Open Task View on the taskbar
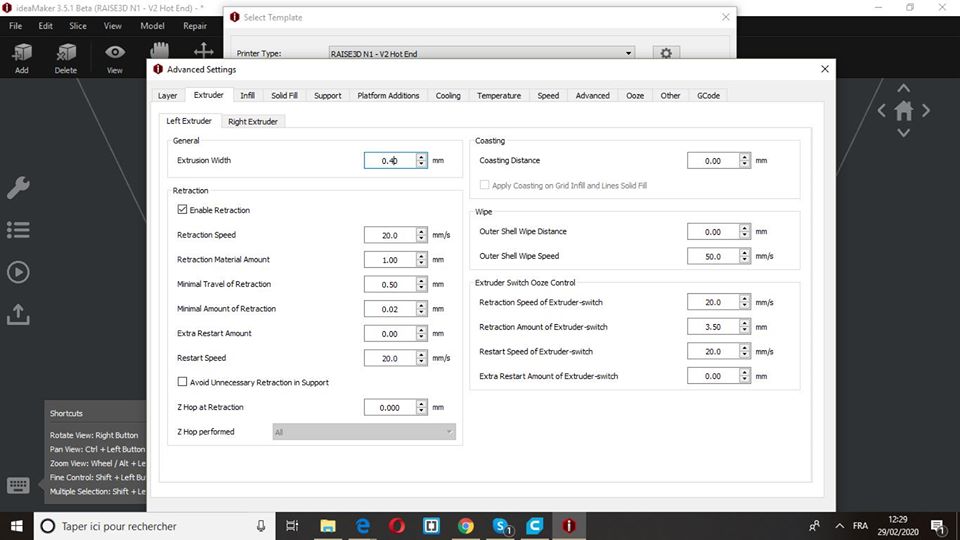Screen dimensions: 960x540 click(292, 526)
